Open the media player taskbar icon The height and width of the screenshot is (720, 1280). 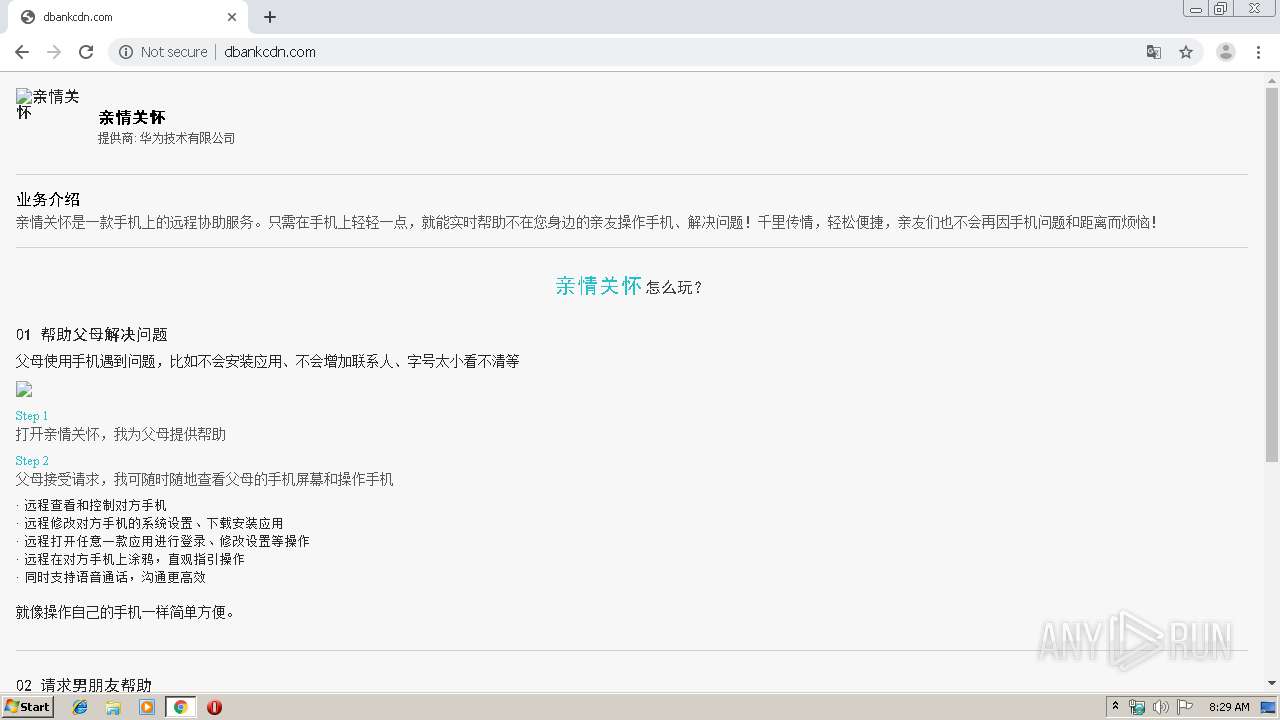[147, 707]
